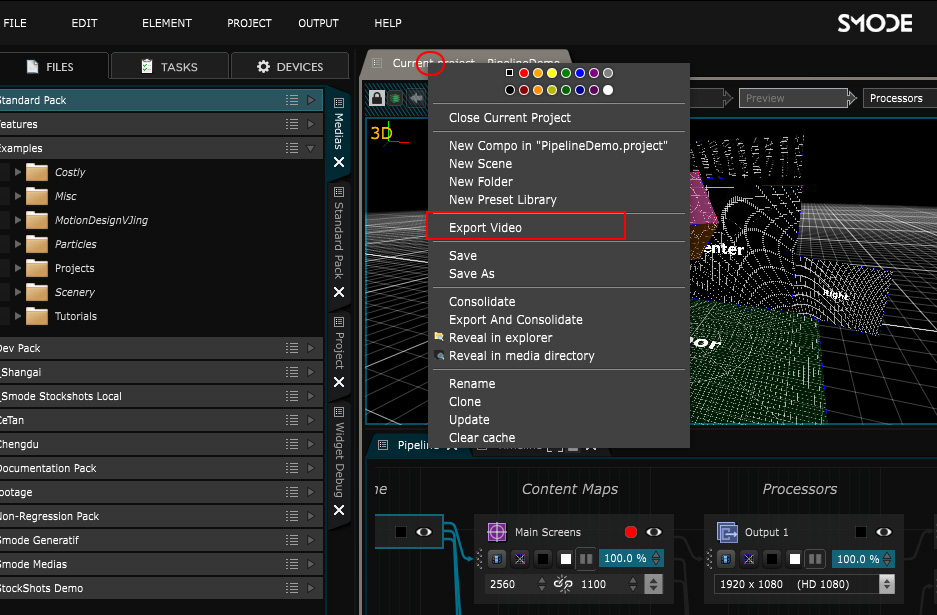Viewport: 937px width, 615px height.
Task: Toggle the black square on the leftmost partial node
Action: (401, 531)
